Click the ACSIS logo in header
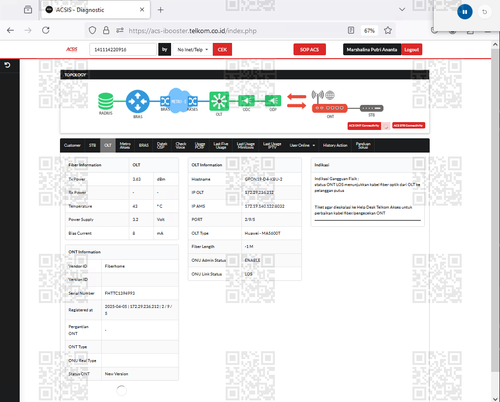 (x=72, y=49)
